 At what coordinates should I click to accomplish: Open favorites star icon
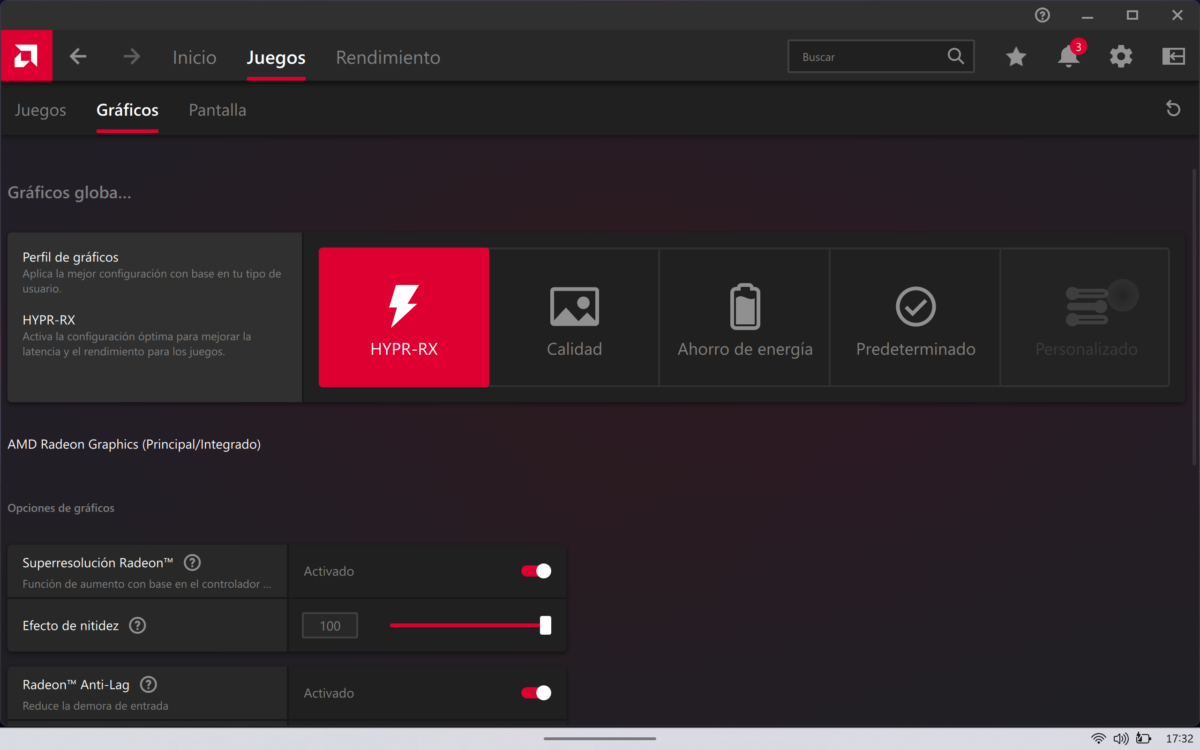coord(1016,57)
